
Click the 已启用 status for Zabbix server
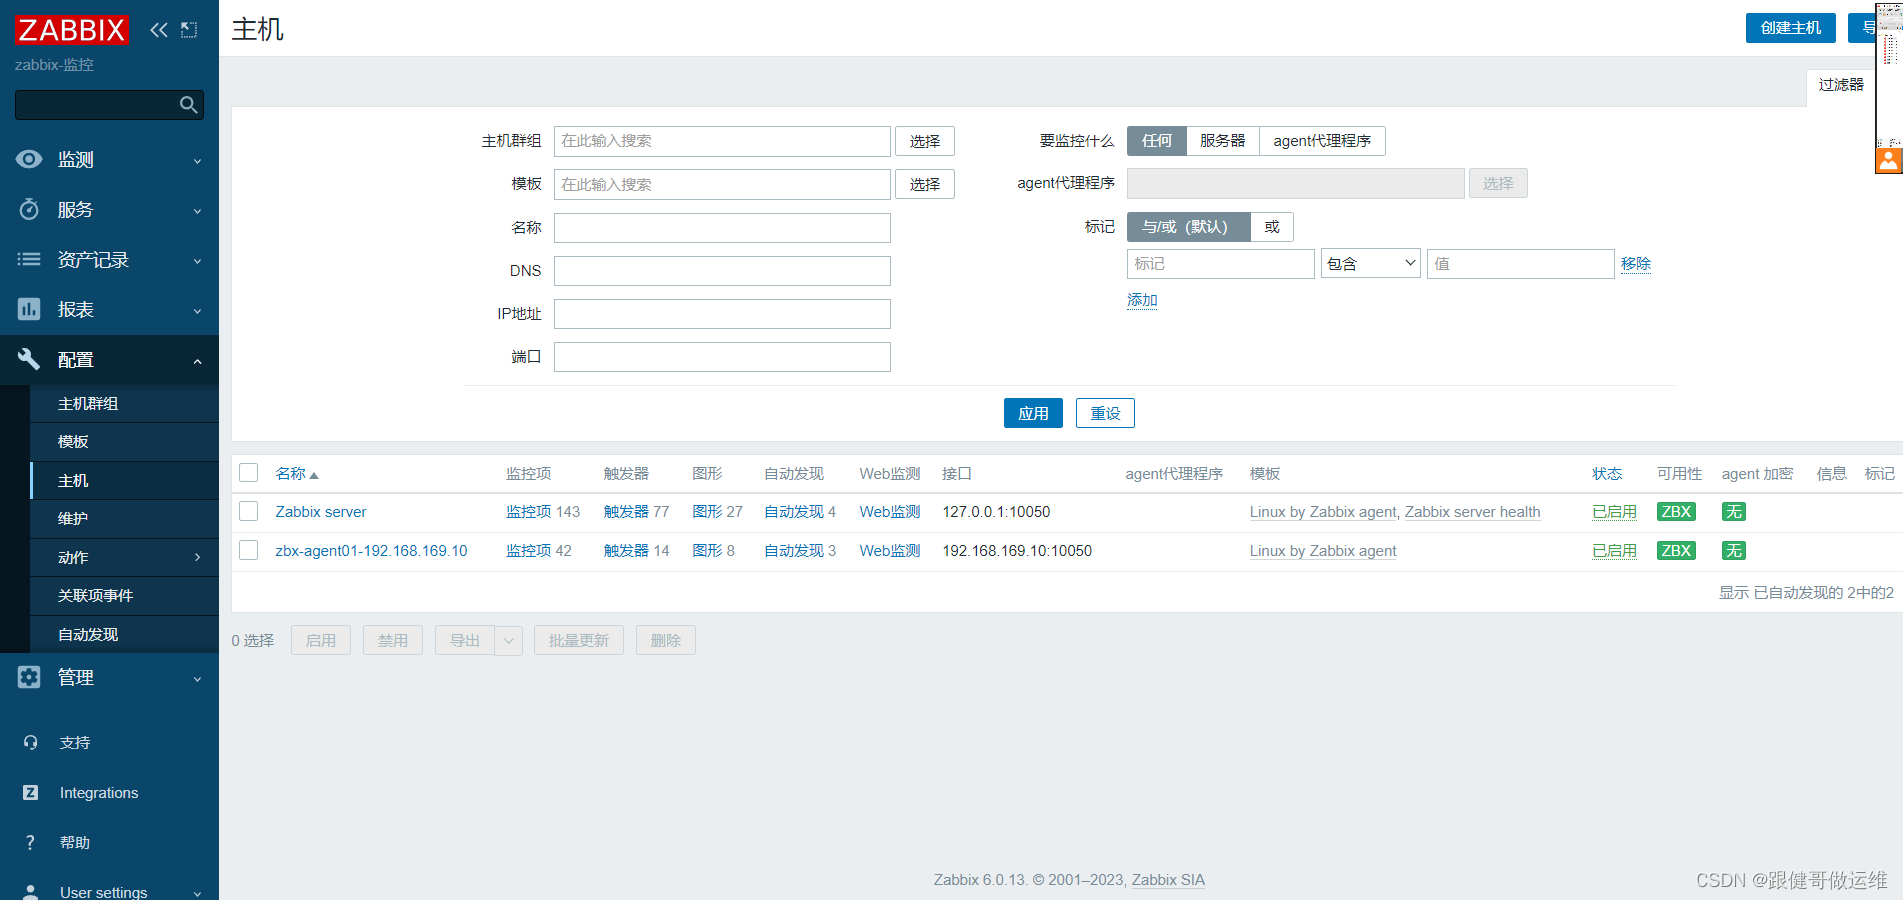[1614, 512]
